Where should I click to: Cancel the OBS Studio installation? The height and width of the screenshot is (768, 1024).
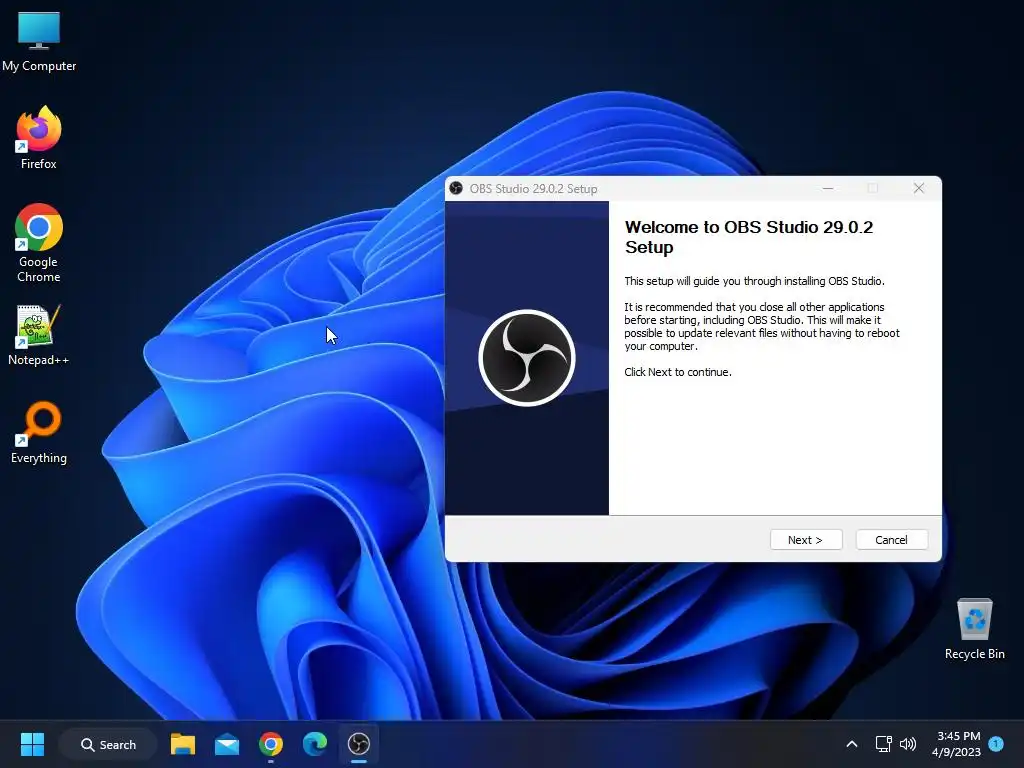pos(891,539)
